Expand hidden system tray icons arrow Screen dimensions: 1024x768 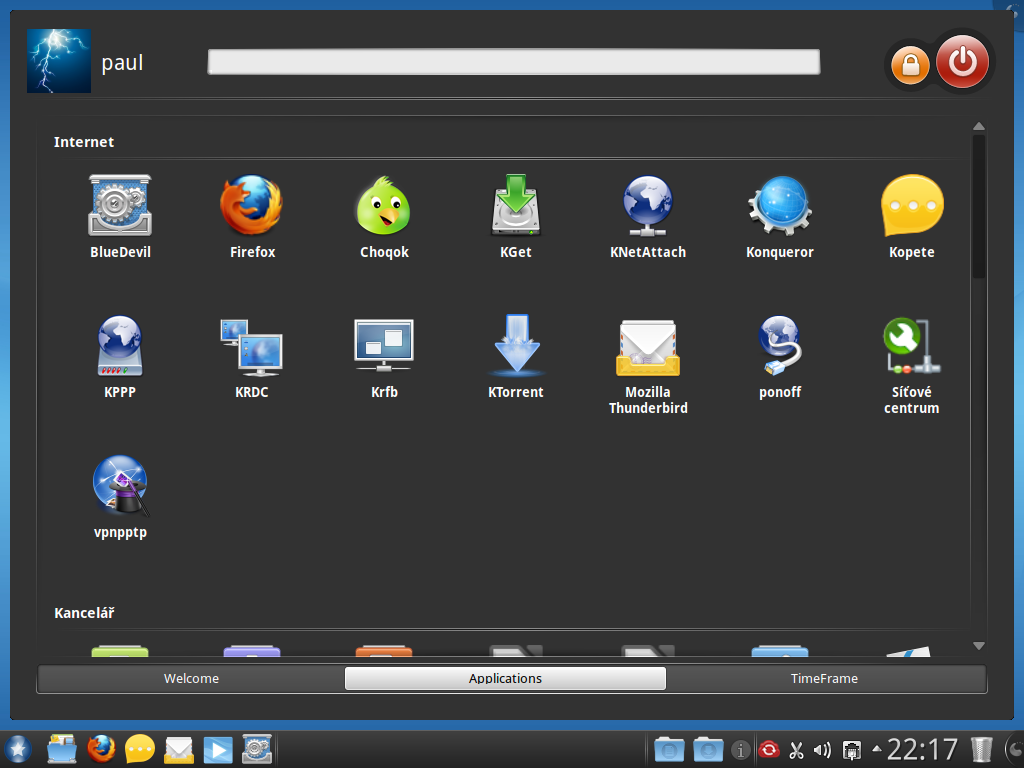(876, 749)
